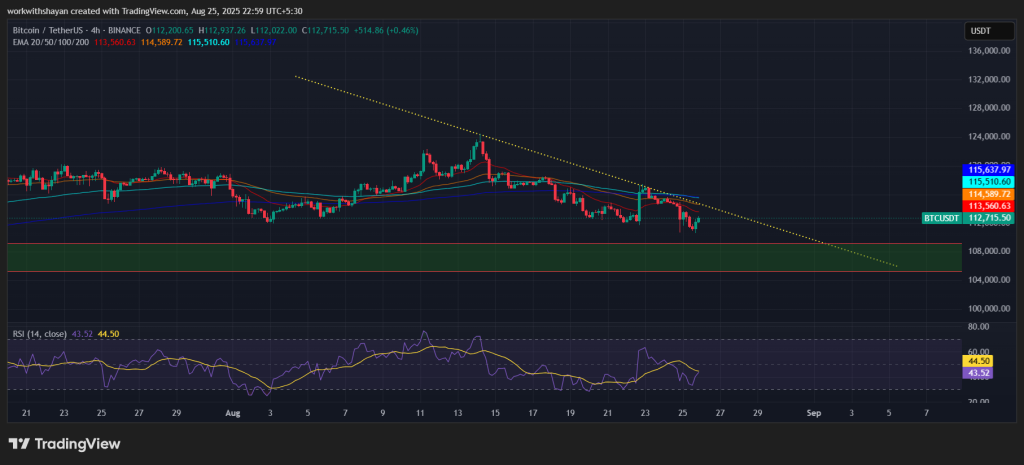Click the Aug label on time axis
Screen dimensions: 1024x465
click(x=232, y=412)
